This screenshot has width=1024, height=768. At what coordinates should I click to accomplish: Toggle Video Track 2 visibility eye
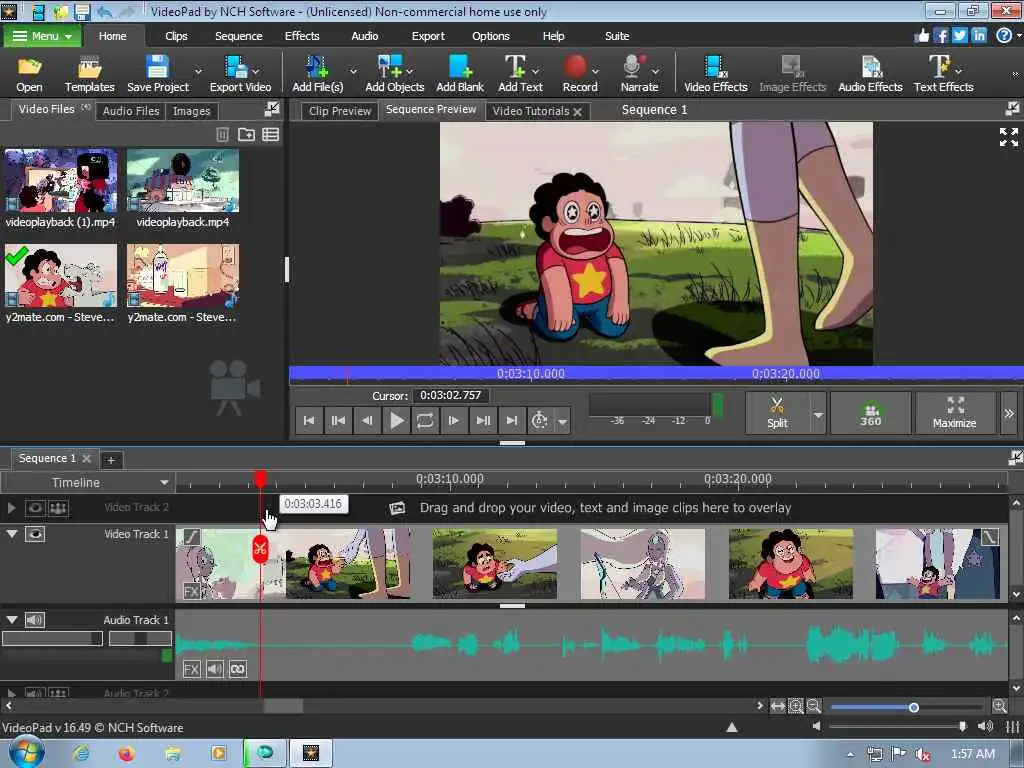tap(35, 508)
